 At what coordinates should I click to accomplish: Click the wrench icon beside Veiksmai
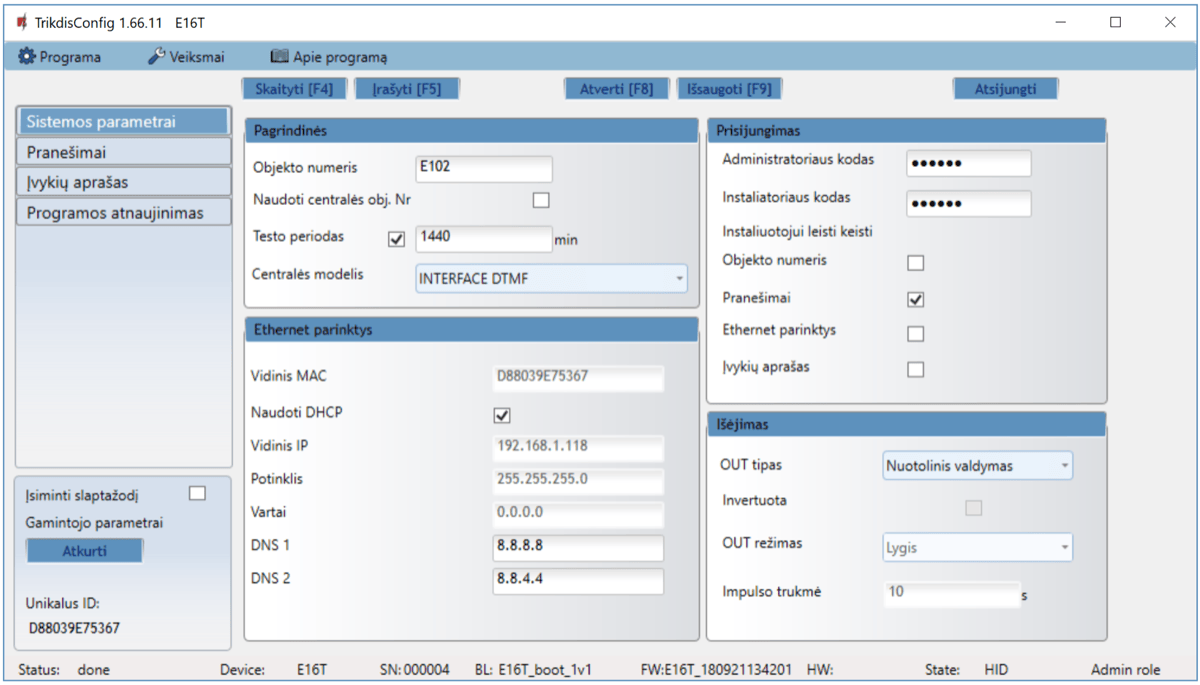click(x=156, y=57)
